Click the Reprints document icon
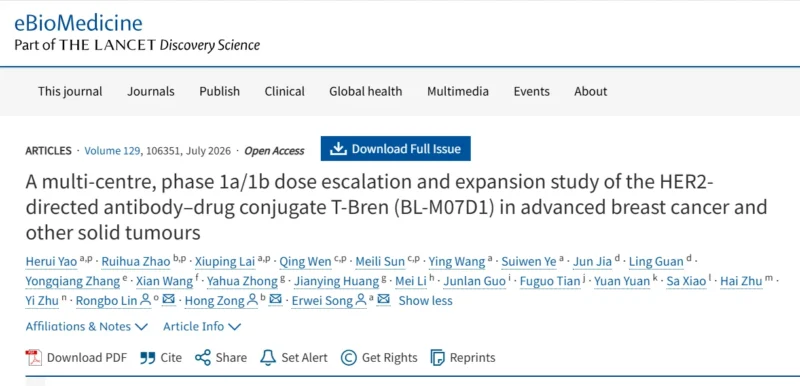This screenshot has width=800, height=386. pyautogui.click(x=437, y=357)
